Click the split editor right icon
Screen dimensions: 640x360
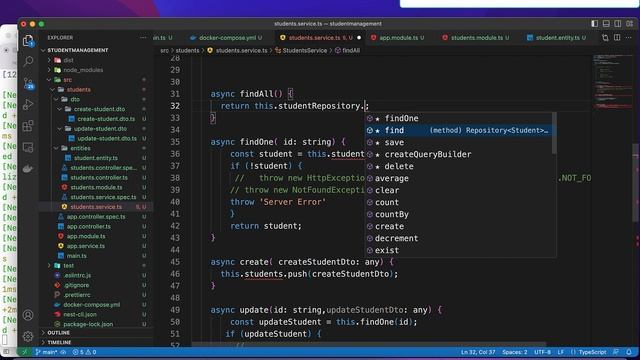point(617,38)
